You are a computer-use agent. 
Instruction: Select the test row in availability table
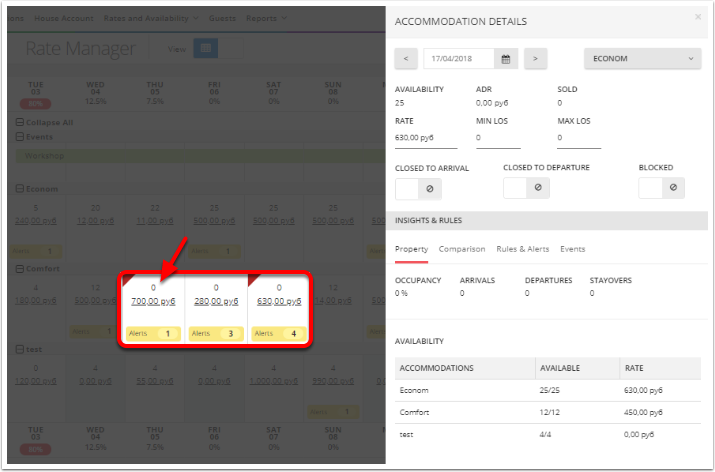tap(548, 435)
